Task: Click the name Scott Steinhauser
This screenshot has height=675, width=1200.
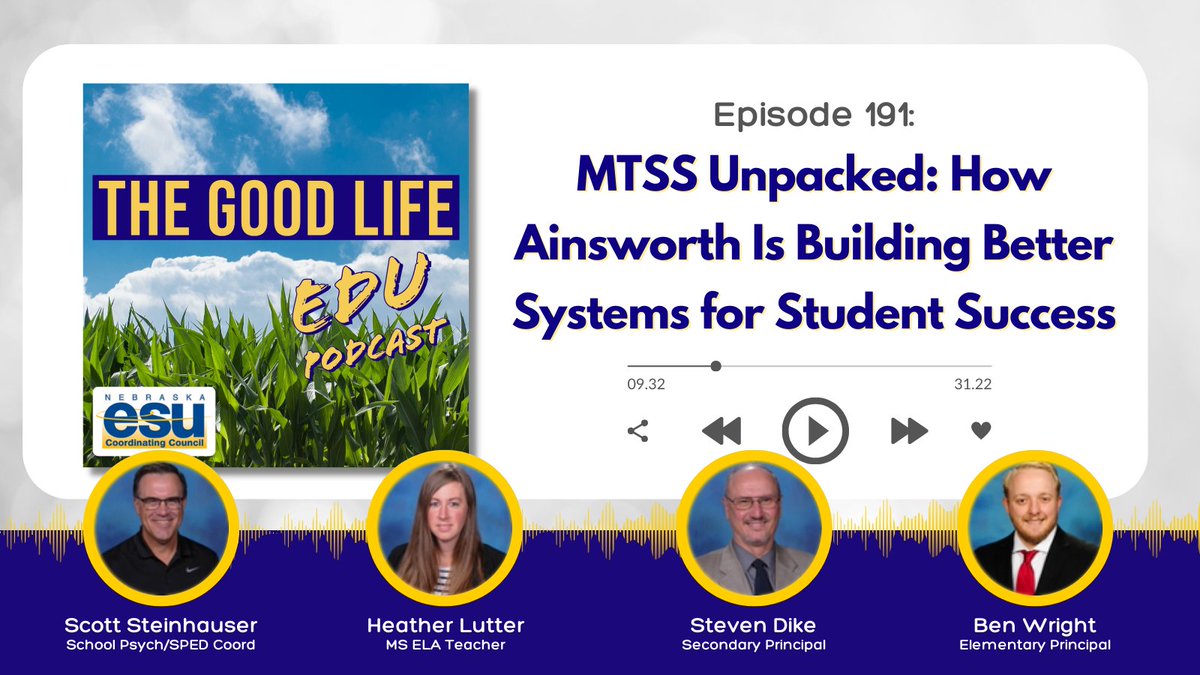Action: [x=160, y=626]
